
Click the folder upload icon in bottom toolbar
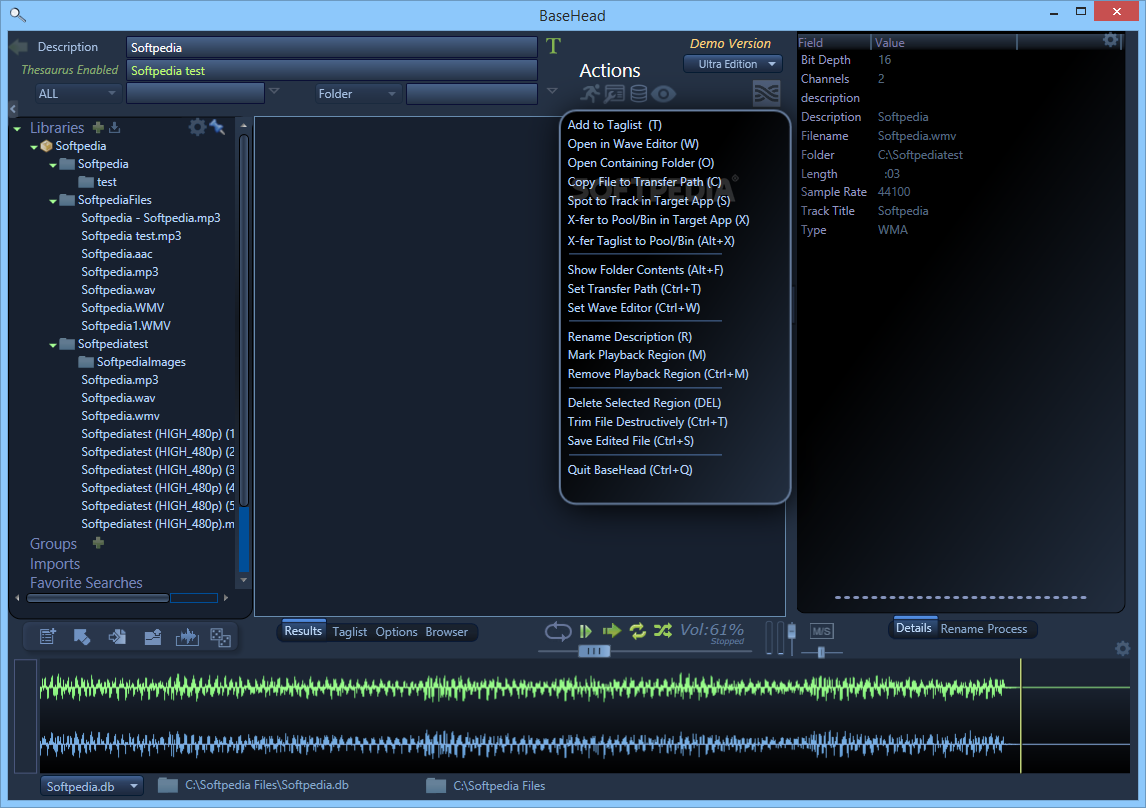153,637
